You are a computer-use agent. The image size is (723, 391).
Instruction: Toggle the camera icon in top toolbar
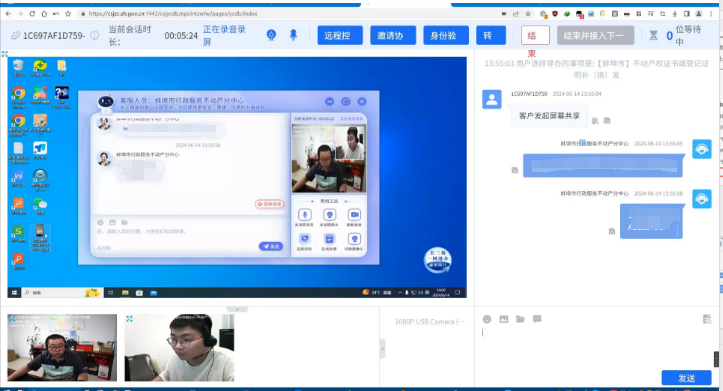tap(272, 35)
